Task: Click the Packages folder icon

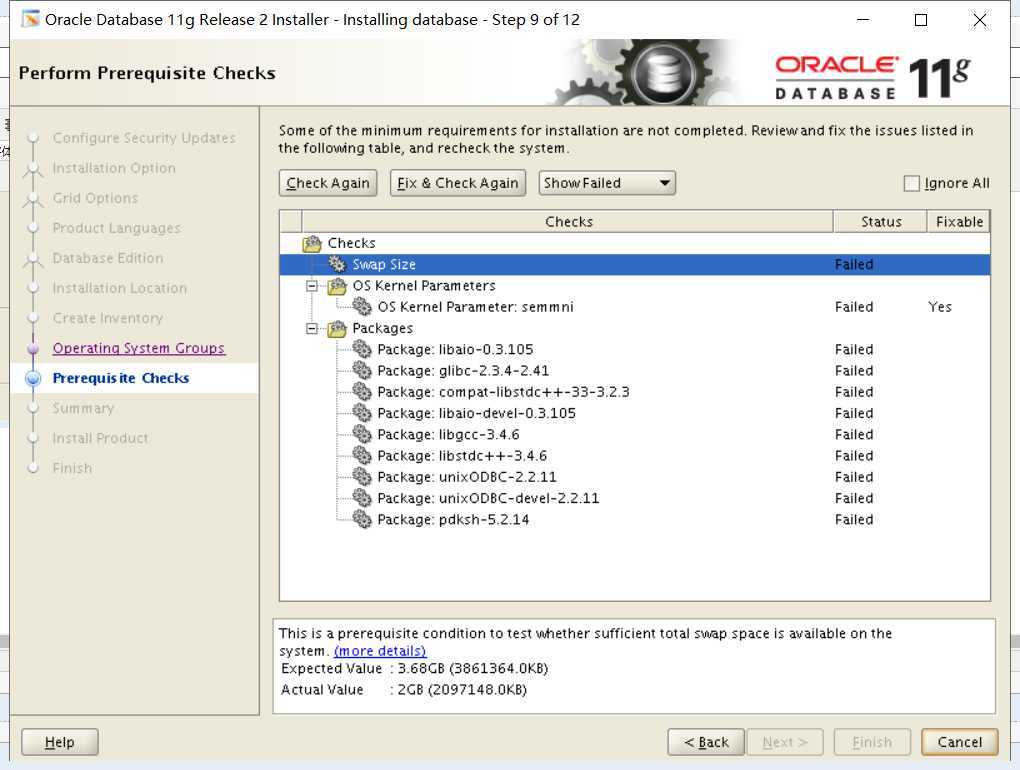Action: (x=337, y=328)
